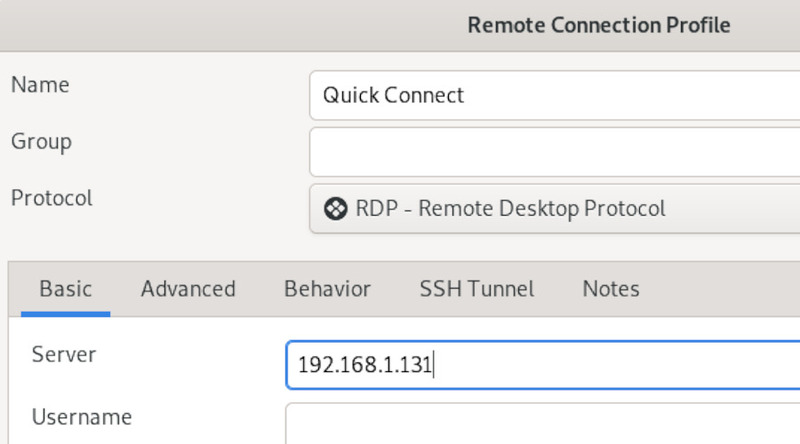Click the Remote Connection Profile window title
The width and height of the screenshot is (800, 444).
point(598,25)
